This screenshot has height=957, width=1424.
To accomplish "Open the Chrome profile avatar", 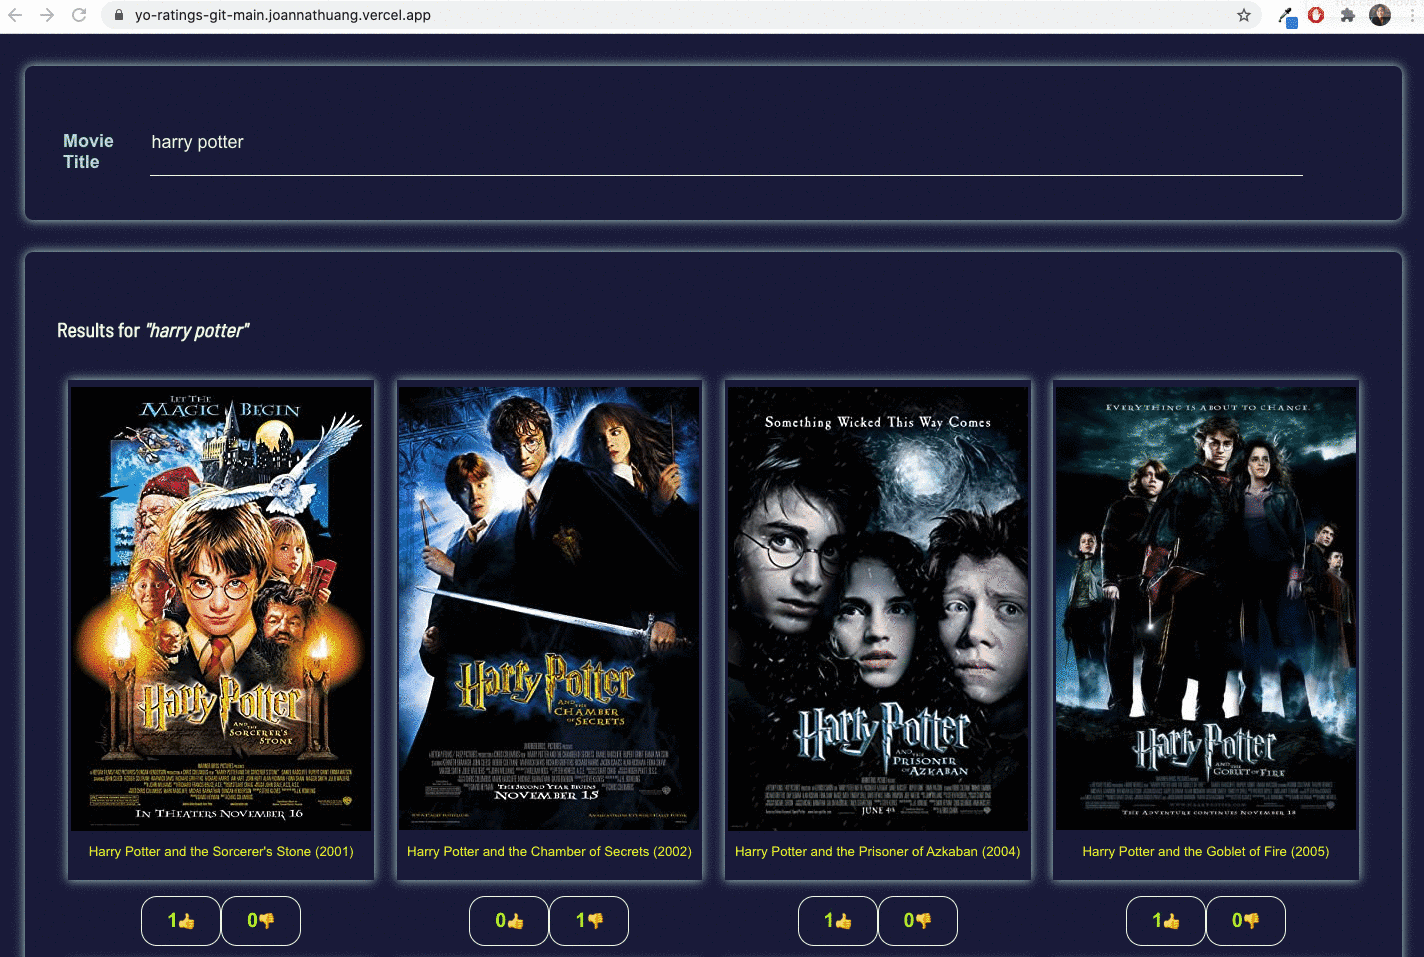I will pyautogui.click(x=1380, y=15).
